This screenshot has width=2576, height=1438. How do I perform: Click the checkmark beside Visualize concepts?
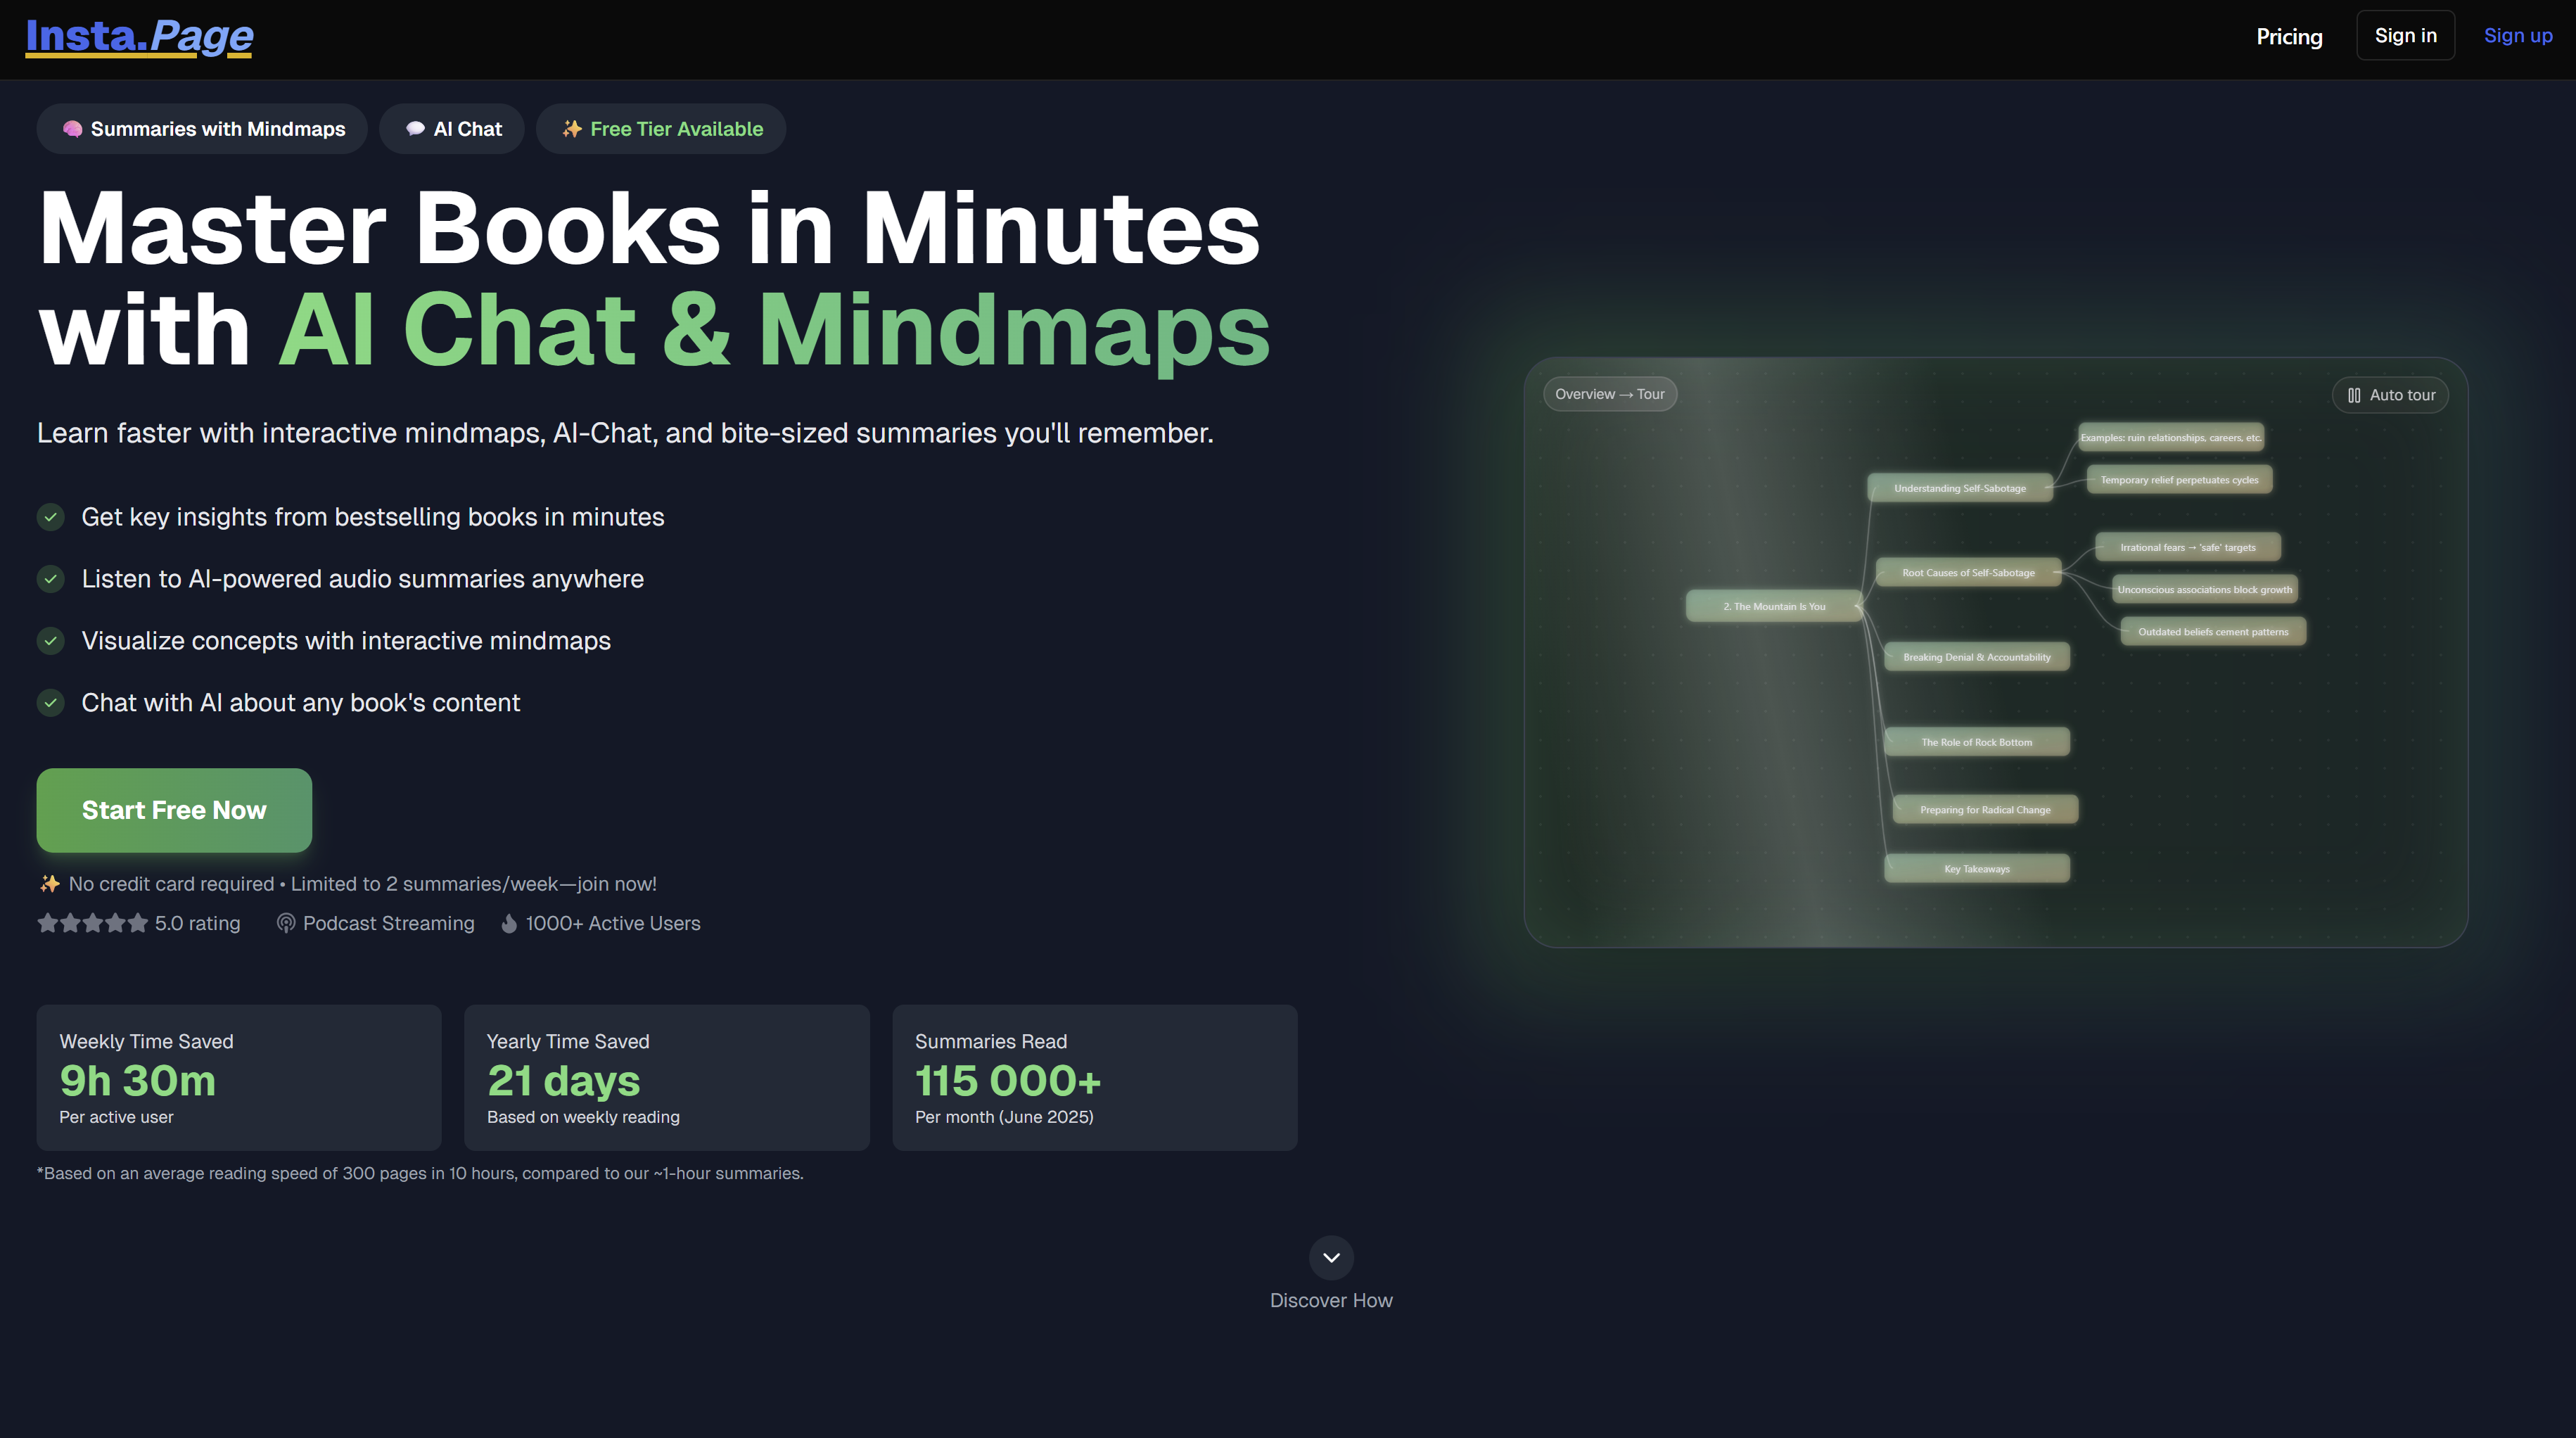coord(51,641)
